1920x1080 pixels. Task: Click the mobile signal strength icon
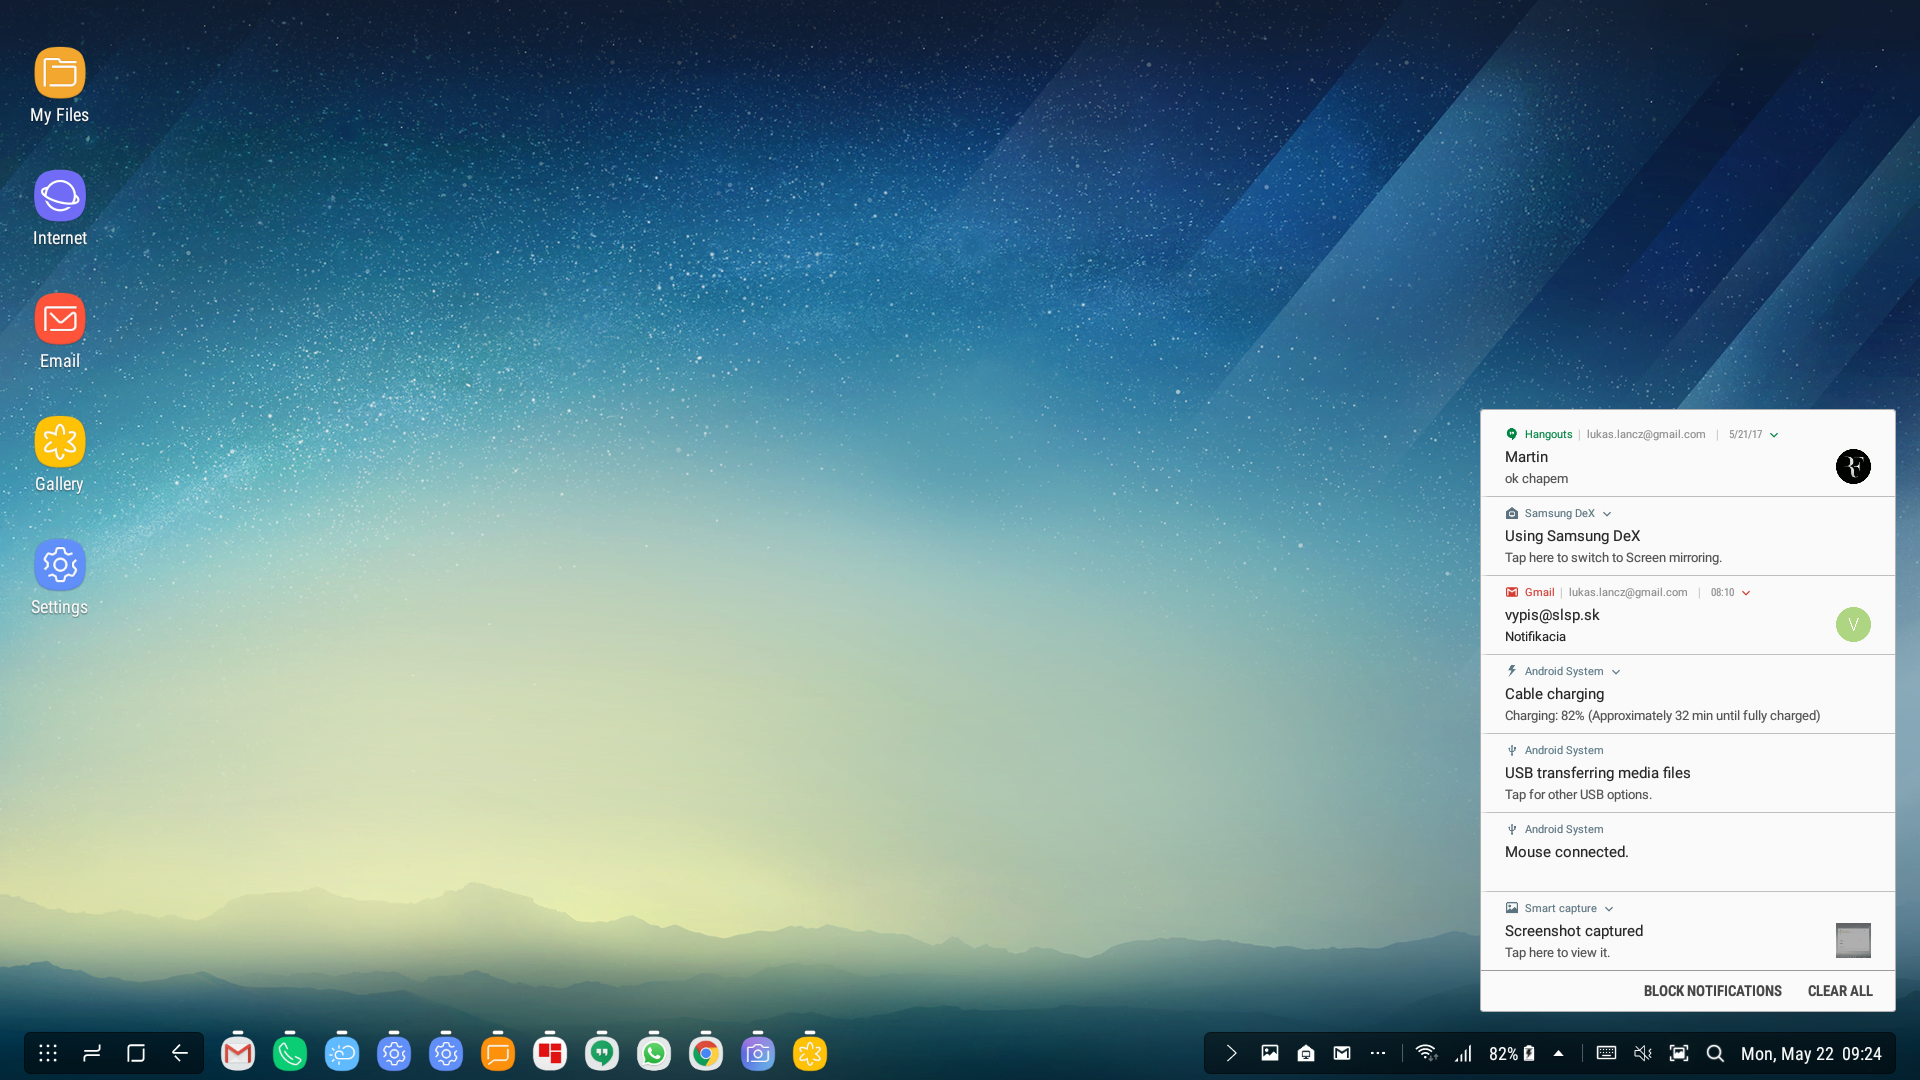(1464, 1053)
